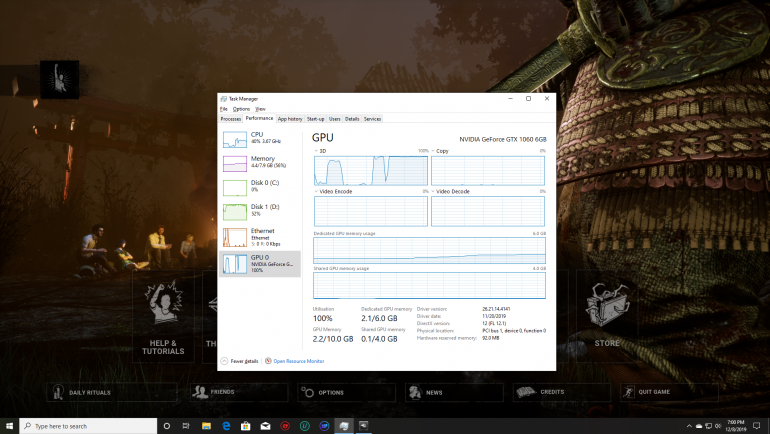Collapse with Fewer details chevron
Viewport: 770px width, 434px height.
(x=224, y=361)
